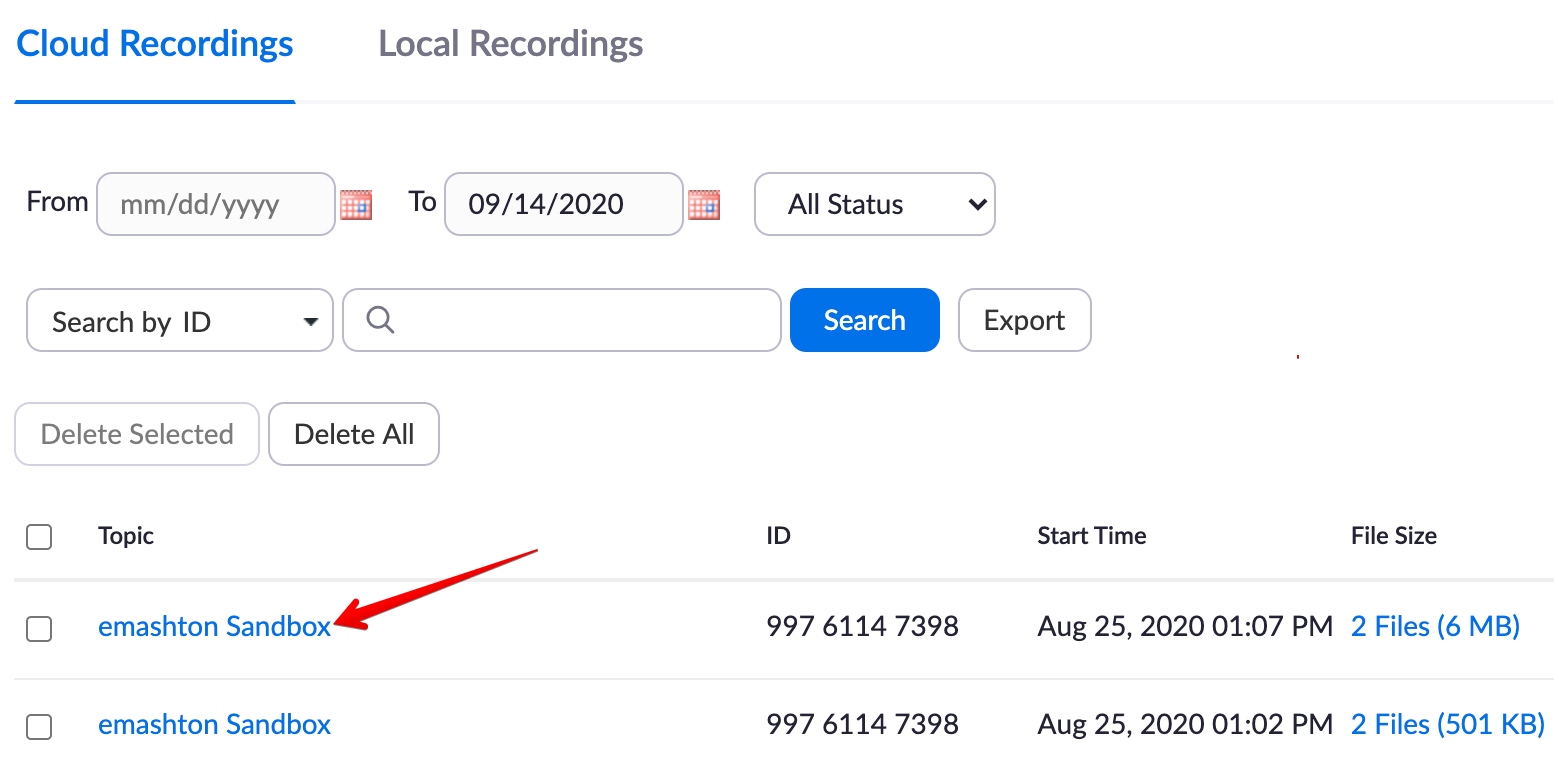1554x776 pixels.
Task: Toggle the select-all checkbox beside Topic
Action: point(39,537)
